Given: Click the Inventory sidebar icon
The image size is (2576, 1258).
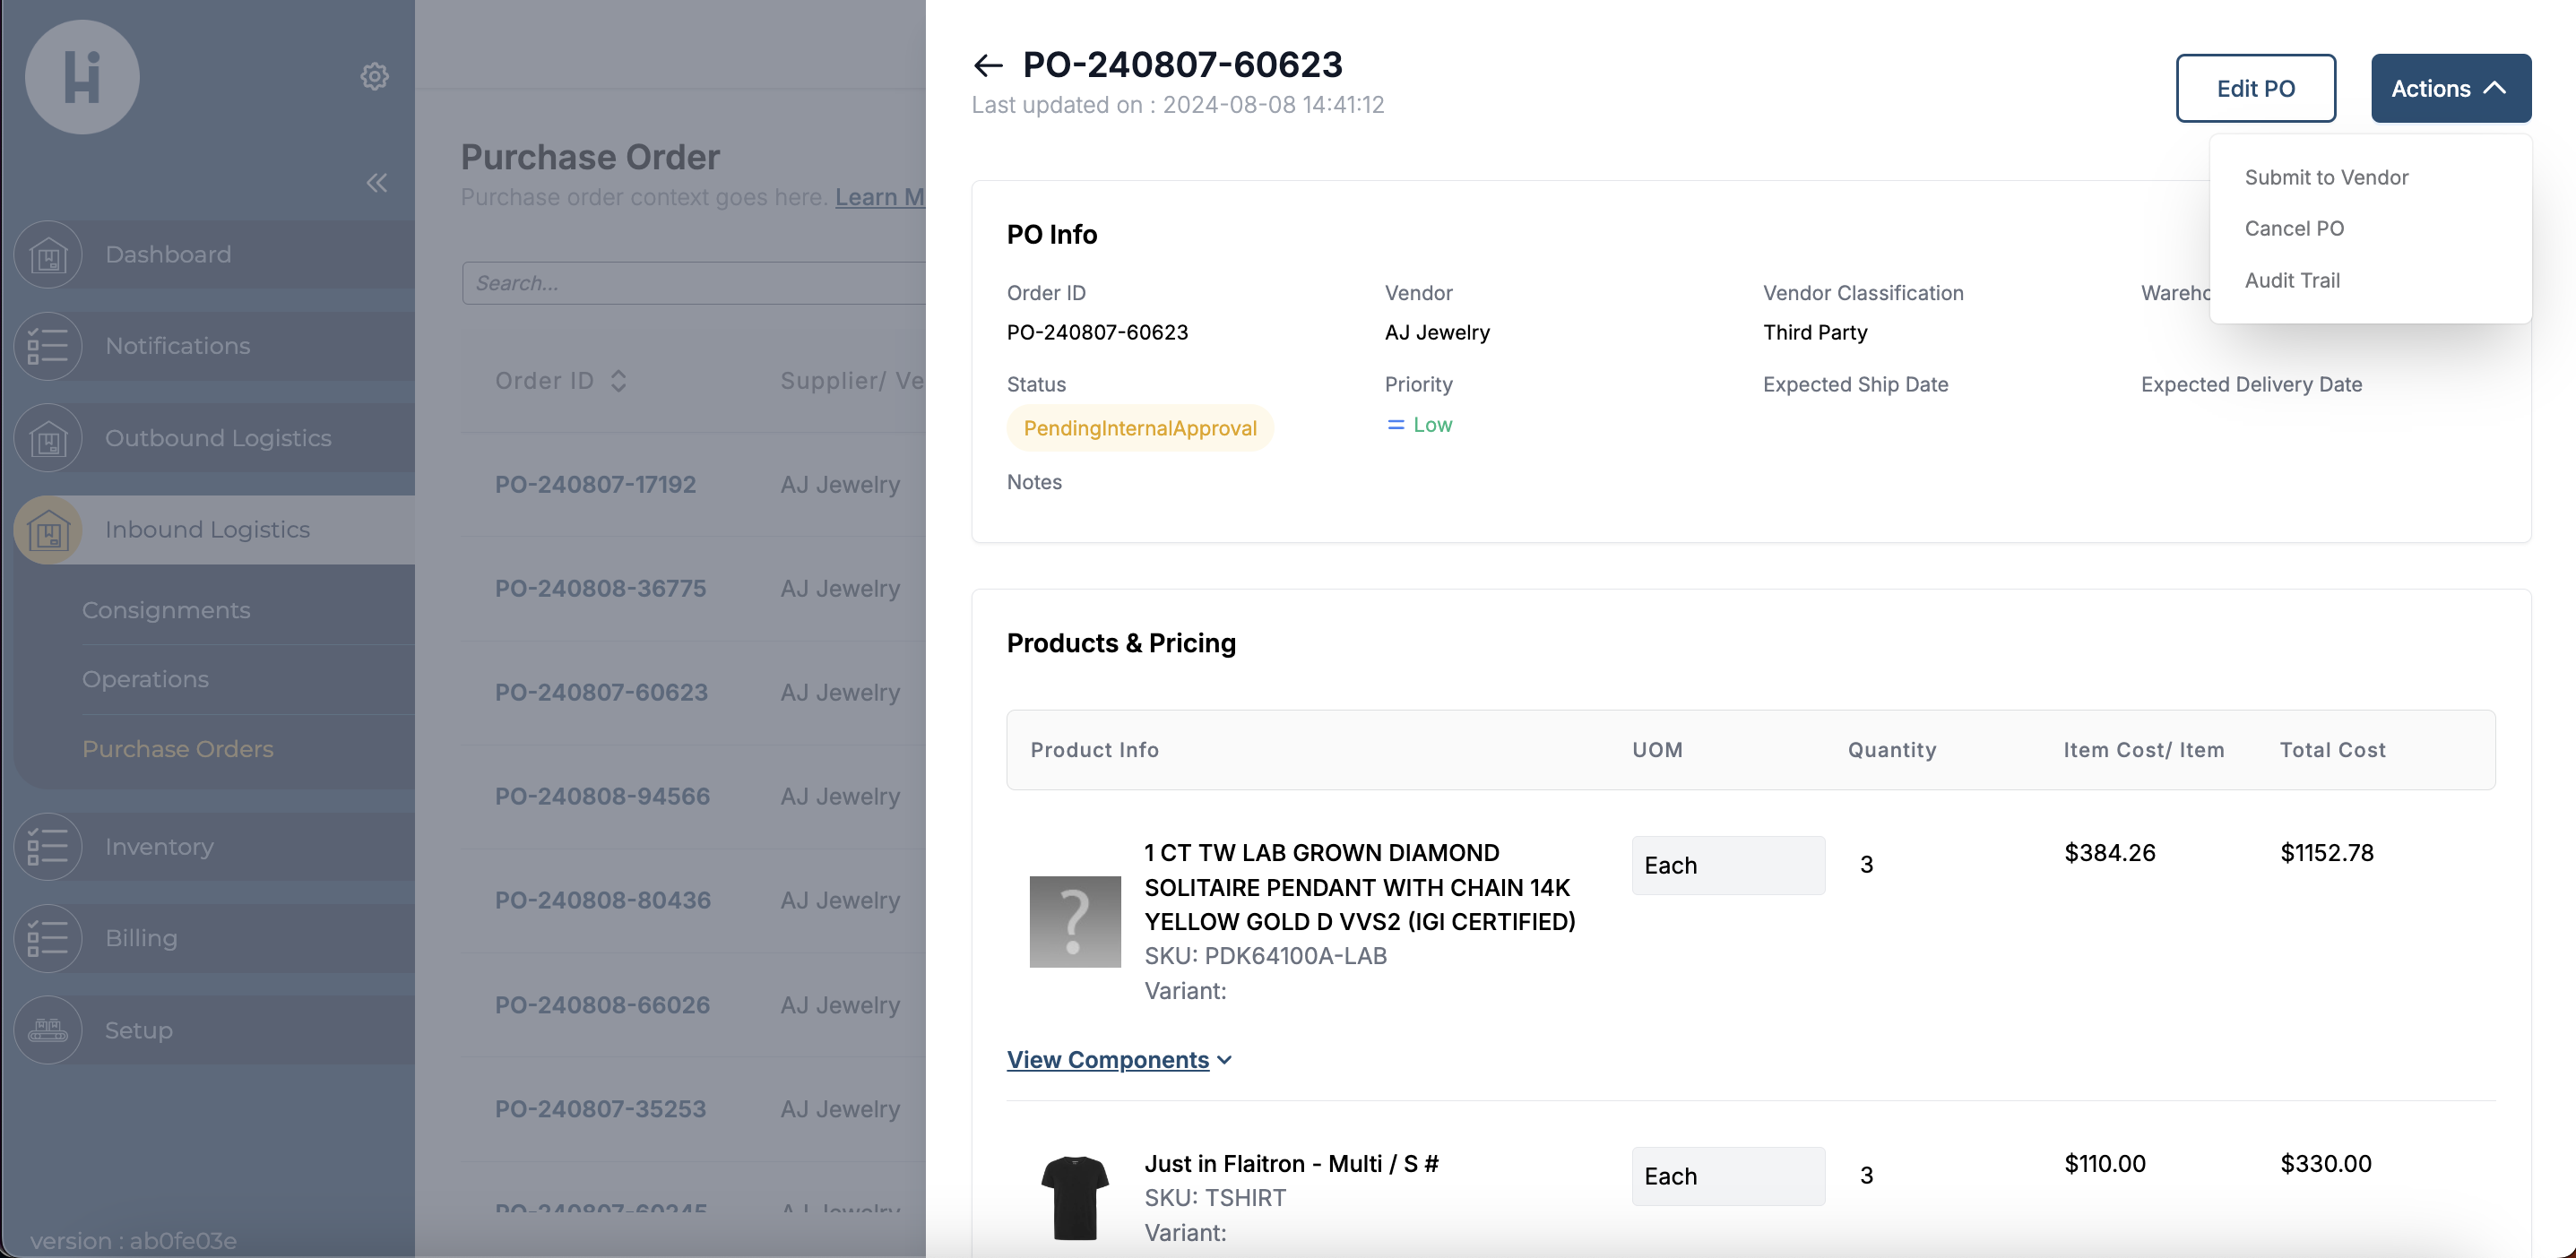Looking at the screenshot, I should point(48,847).
